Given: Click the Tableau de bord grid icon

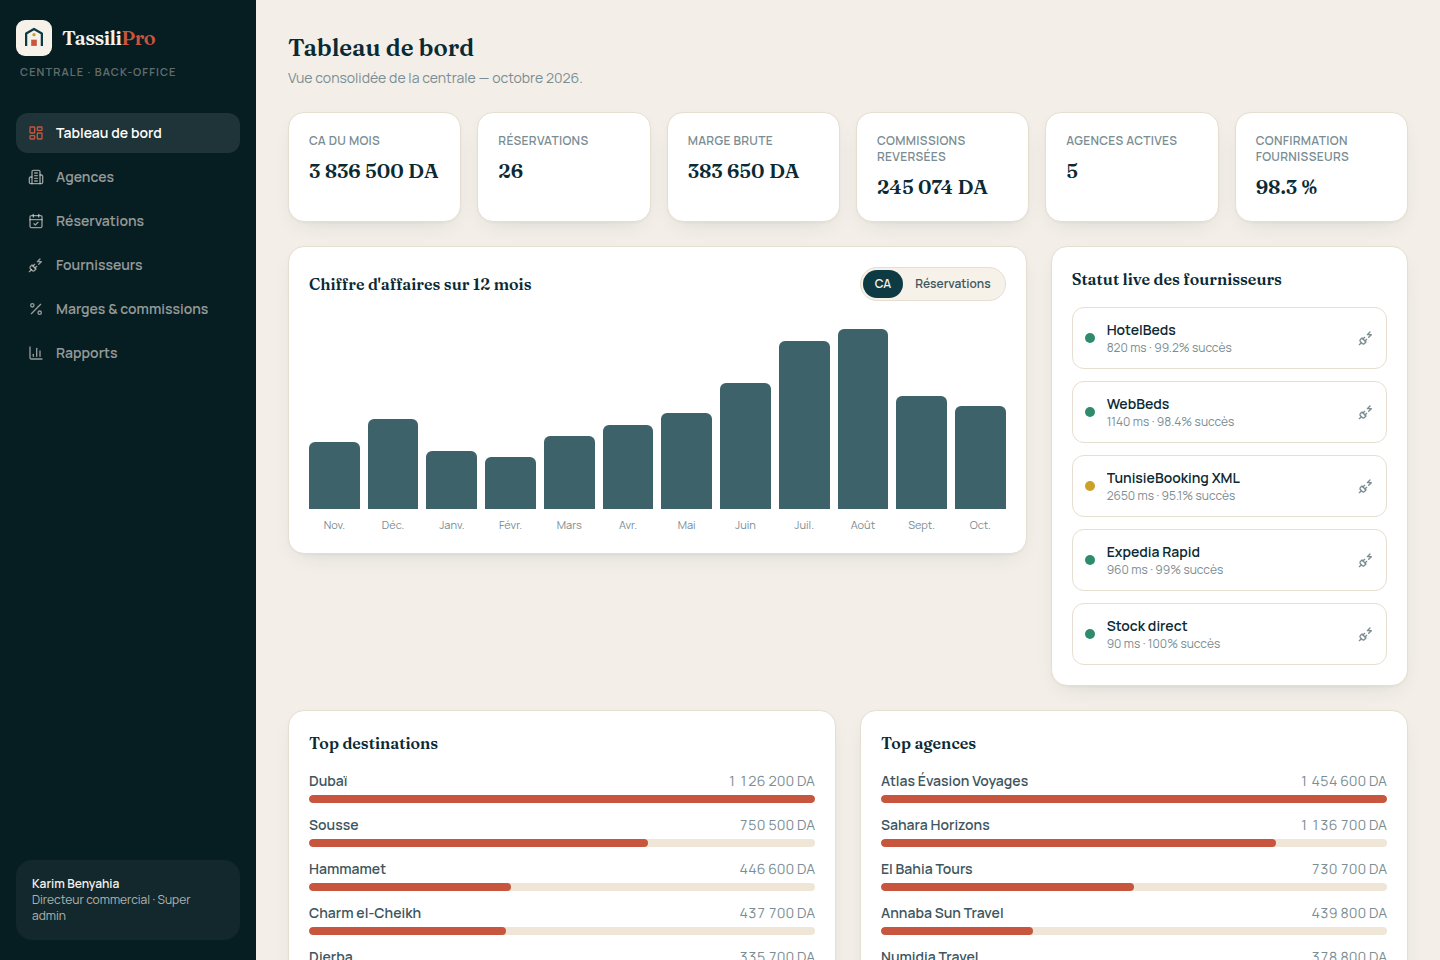Looking at the screenshot, I should tap(36, 133).
